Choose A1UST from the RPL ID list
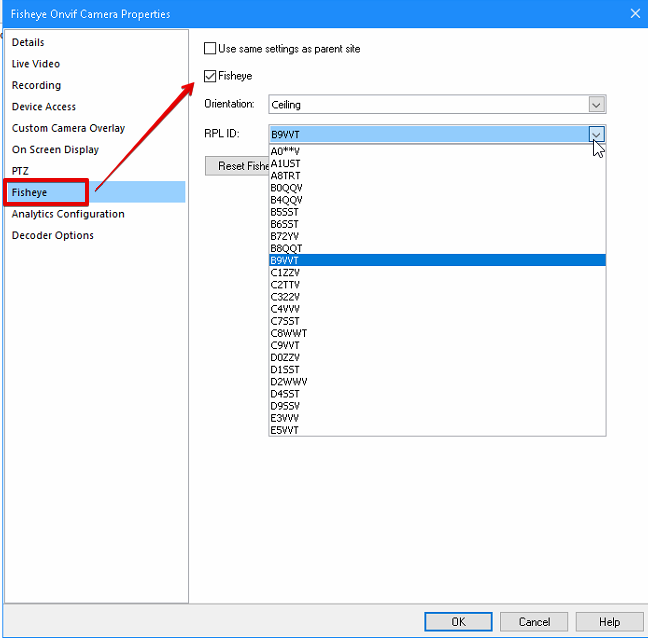Viewport: 648px width, 638px height. pyautogui.click(x=437, y=164)
